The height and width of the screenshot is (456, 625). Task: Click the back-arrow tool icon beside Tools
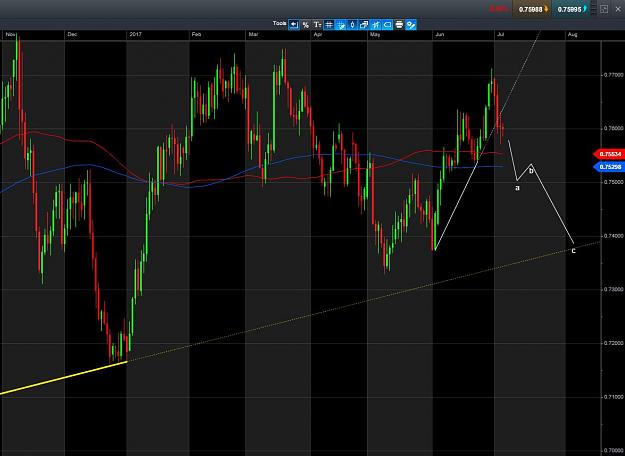[x=294, y=25]
